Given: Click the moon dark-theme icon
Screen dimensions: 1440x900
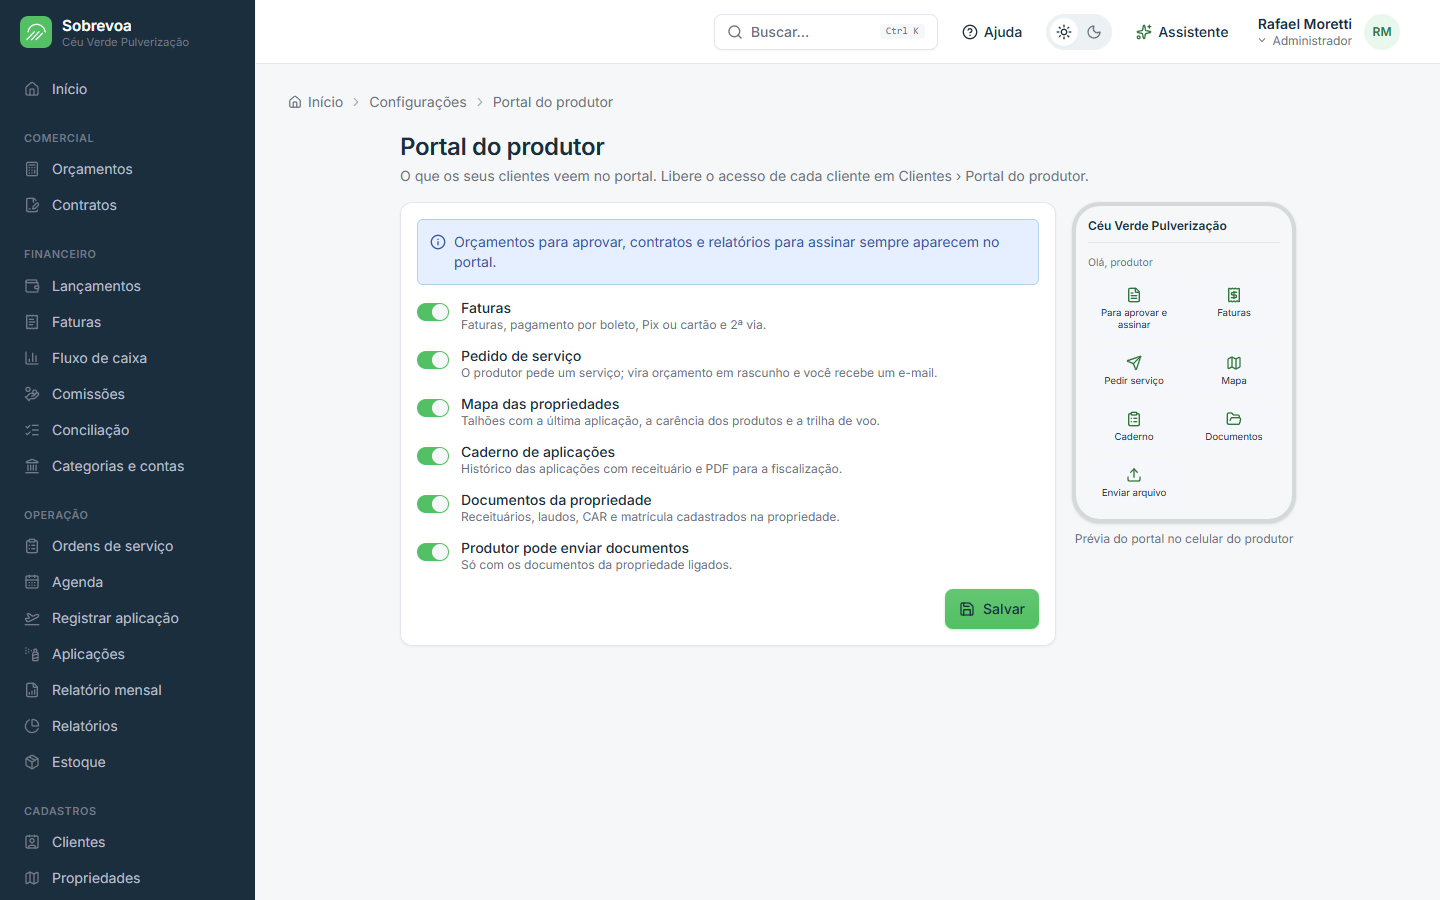Looking at the screenshot, I should [1094, 32].
